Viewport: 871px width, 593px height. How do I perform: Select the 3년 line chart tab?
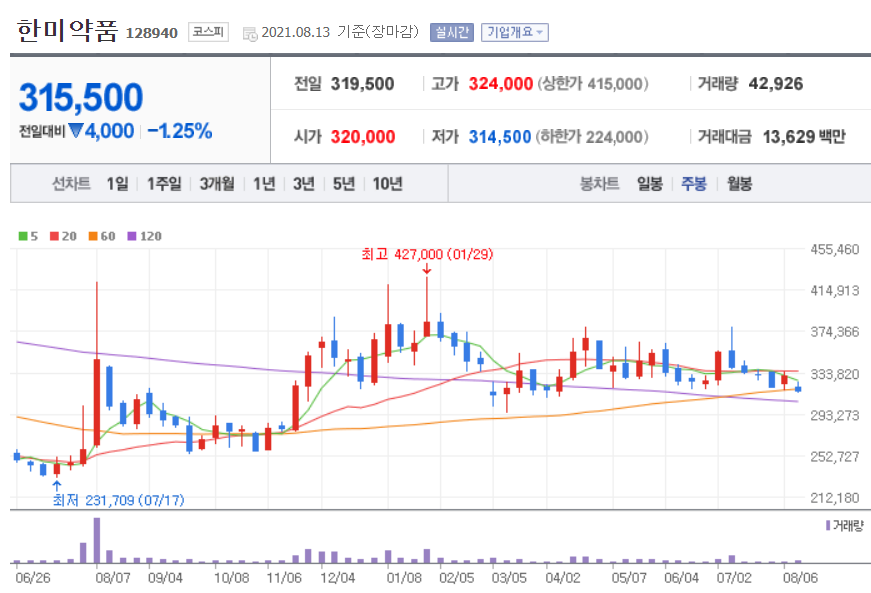point(304,184)
